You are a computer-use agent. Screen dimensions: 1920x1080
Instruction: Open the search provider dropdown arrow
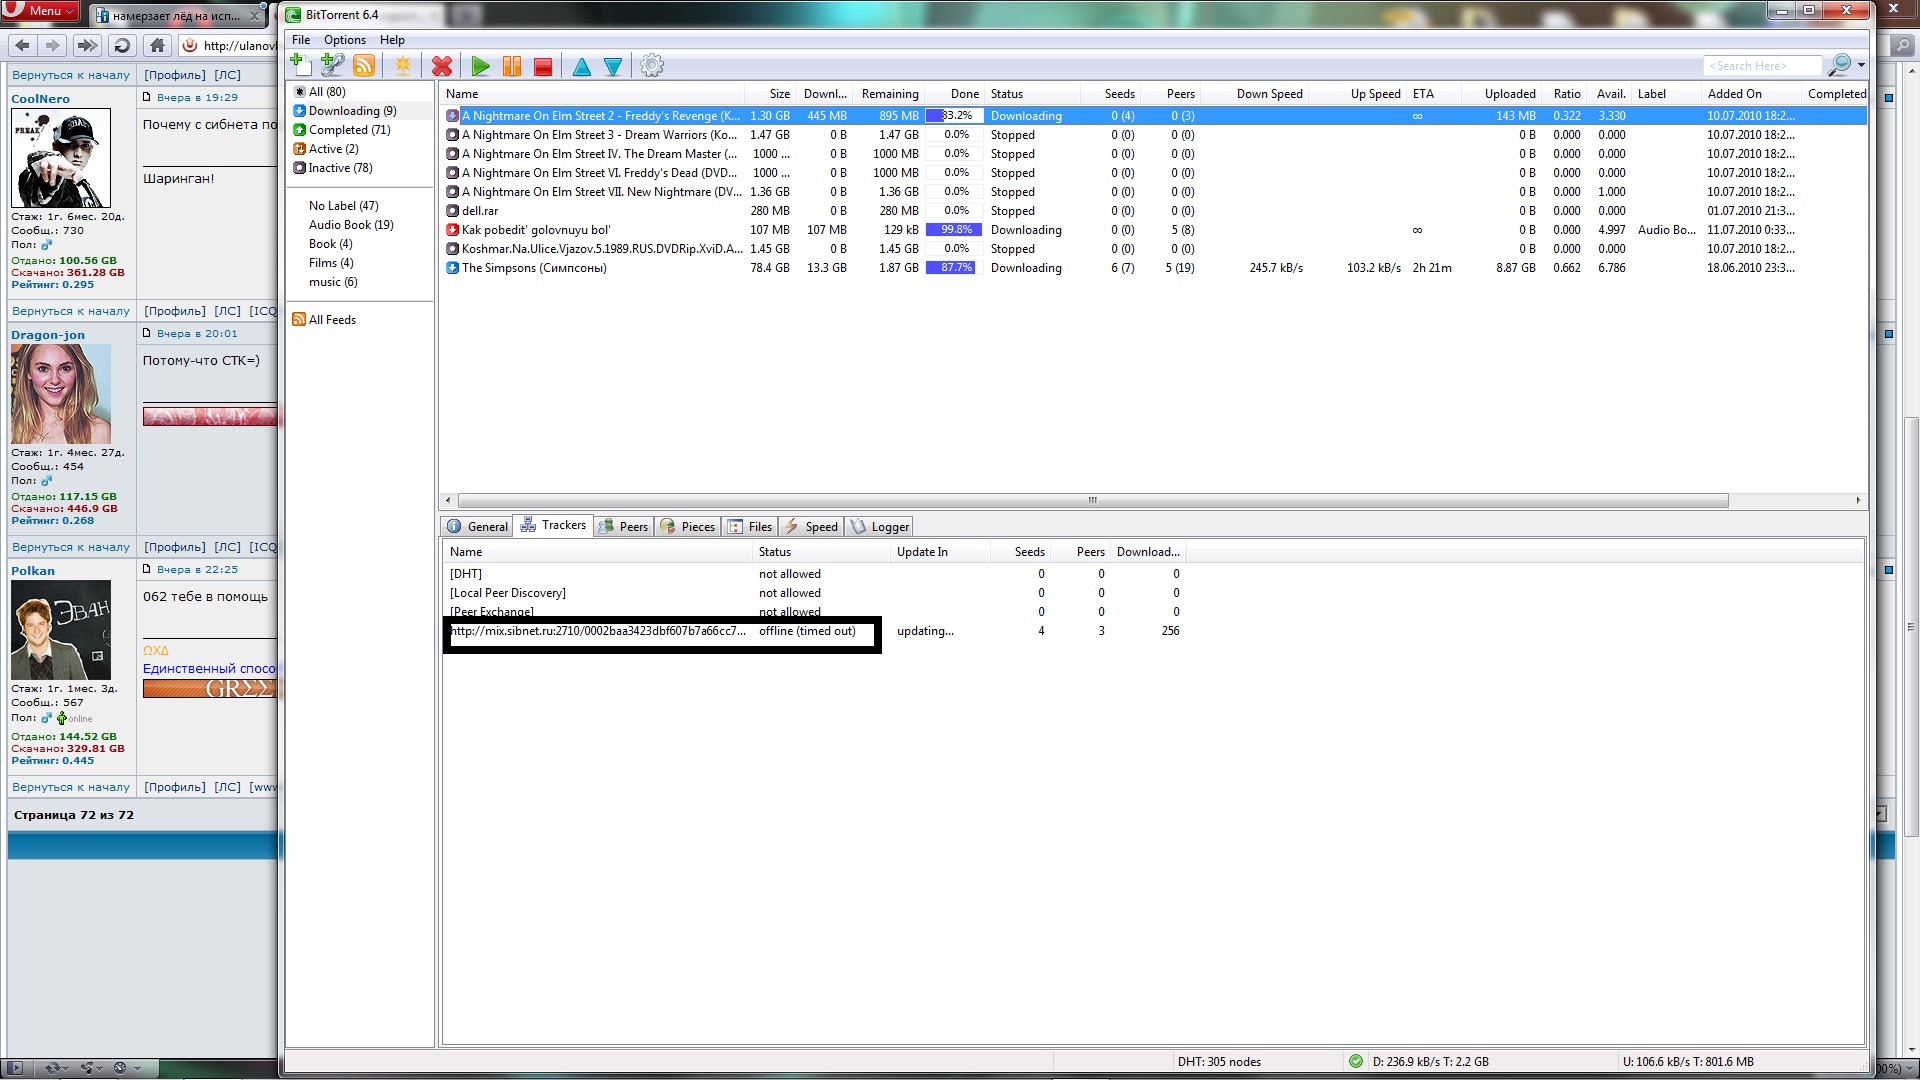tap(1861, 65)
